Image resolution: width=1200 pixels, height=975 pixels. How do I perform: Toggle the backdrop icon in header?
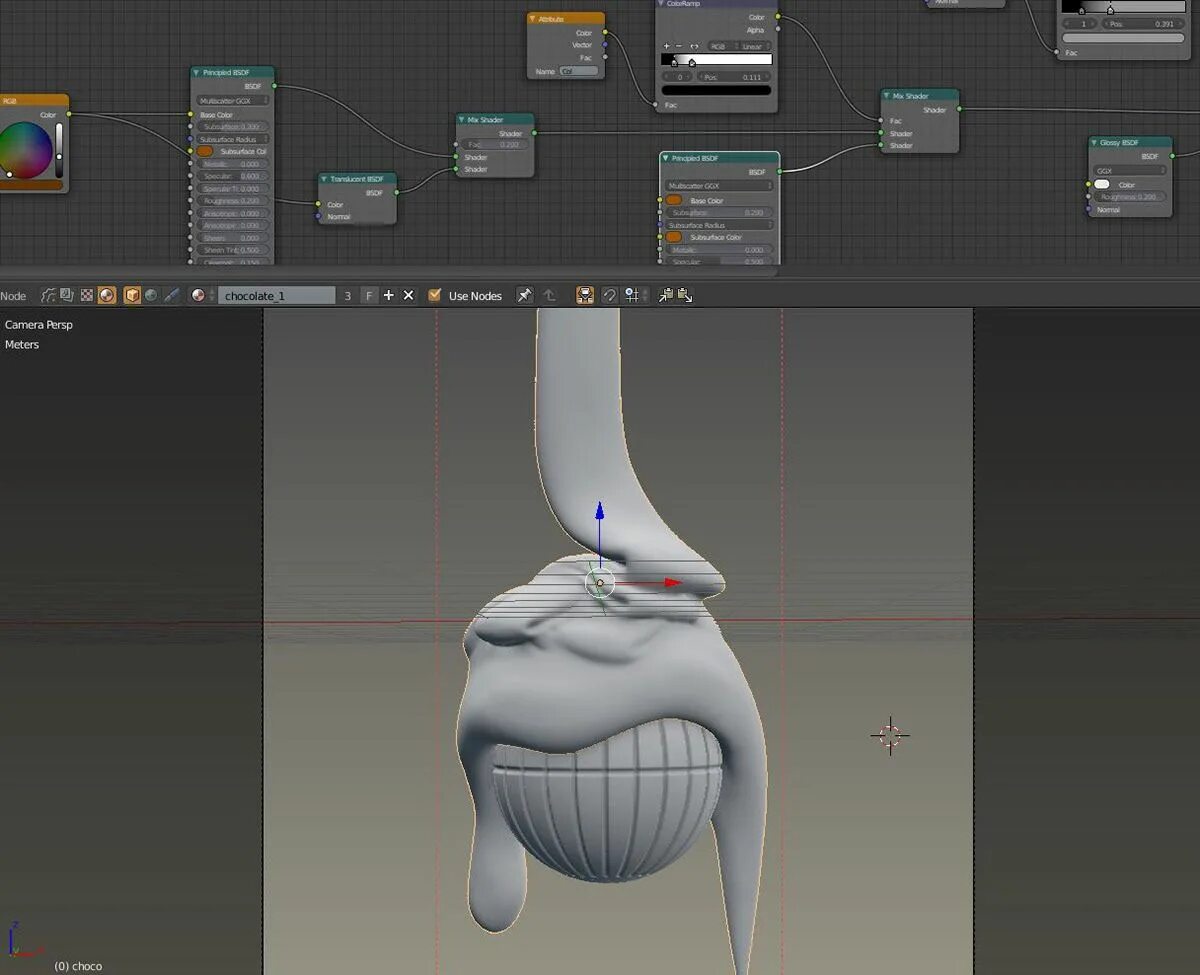coord(585,295)
